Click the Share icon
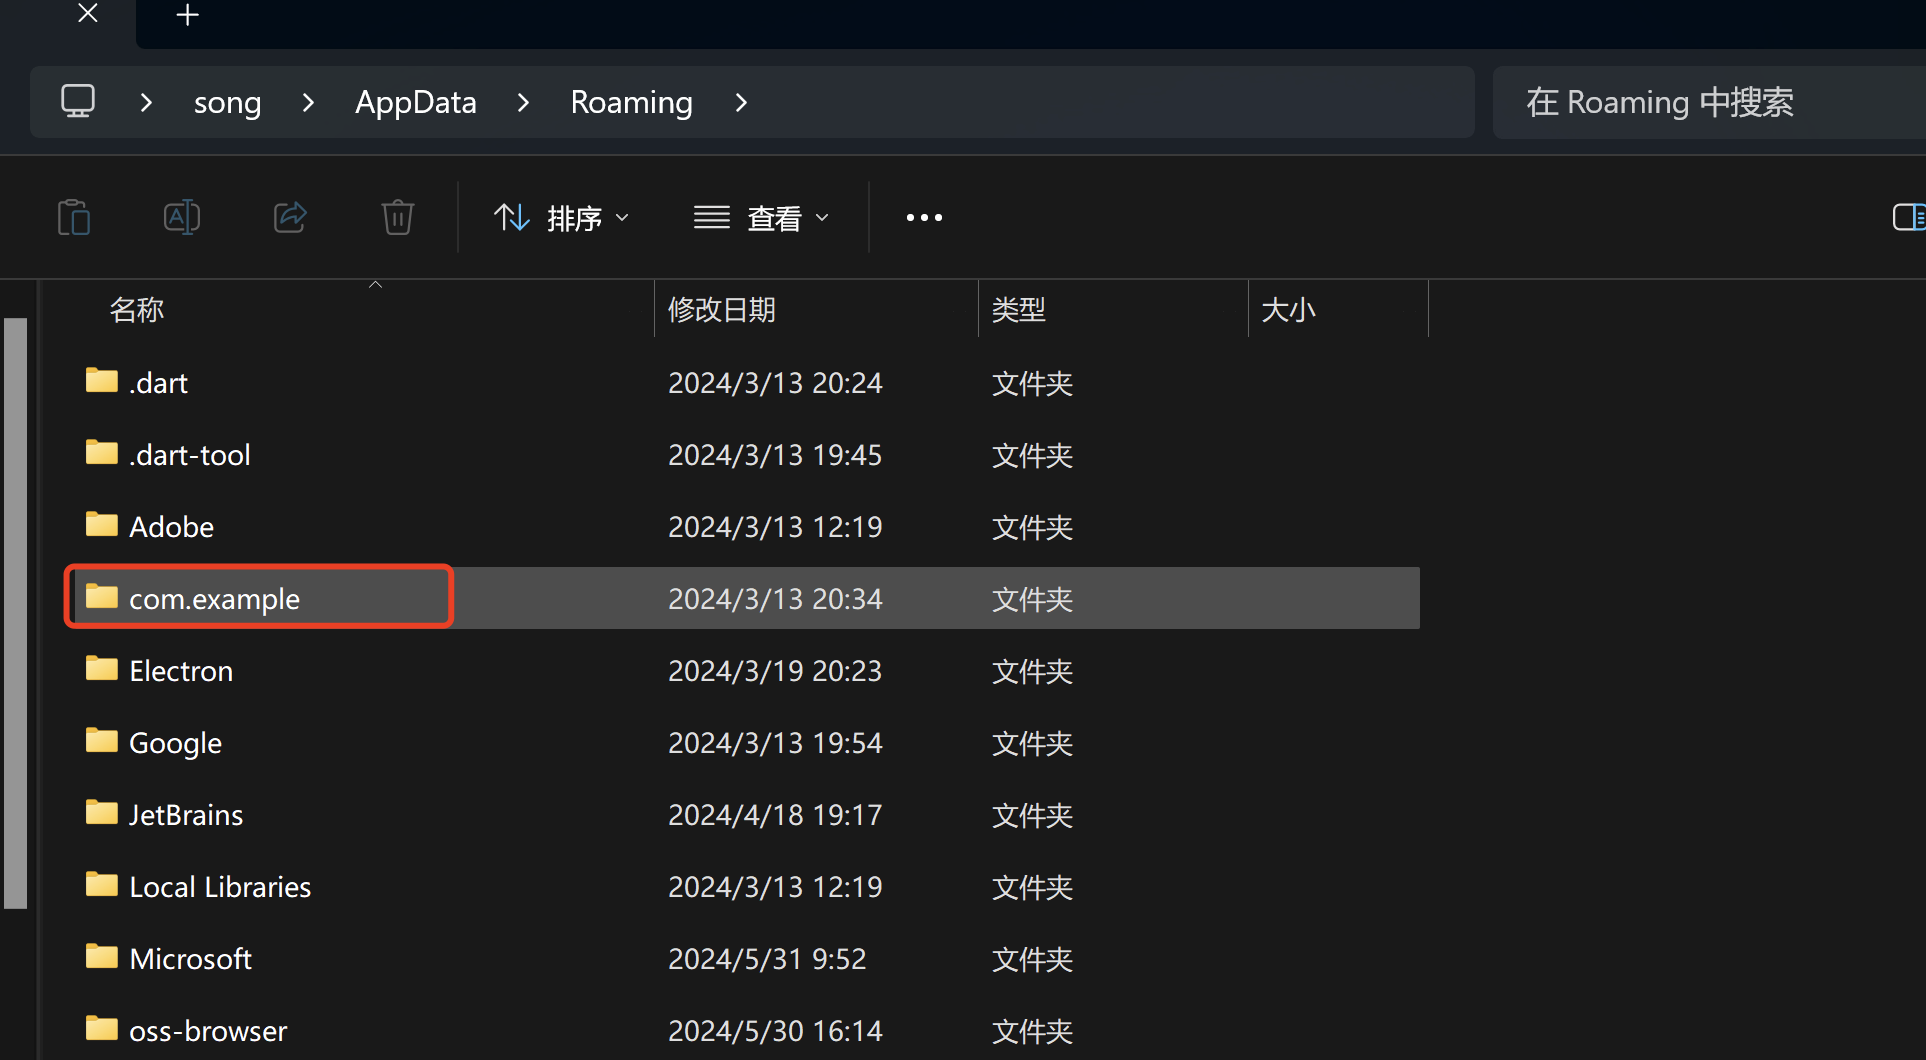 pos(289,217)
